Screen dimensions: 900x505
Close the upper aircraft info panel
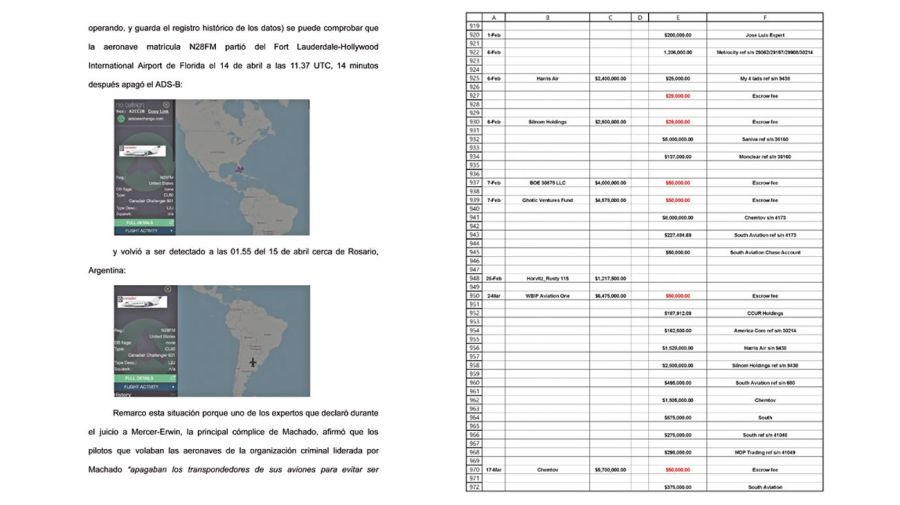click(x=167, y=103)
